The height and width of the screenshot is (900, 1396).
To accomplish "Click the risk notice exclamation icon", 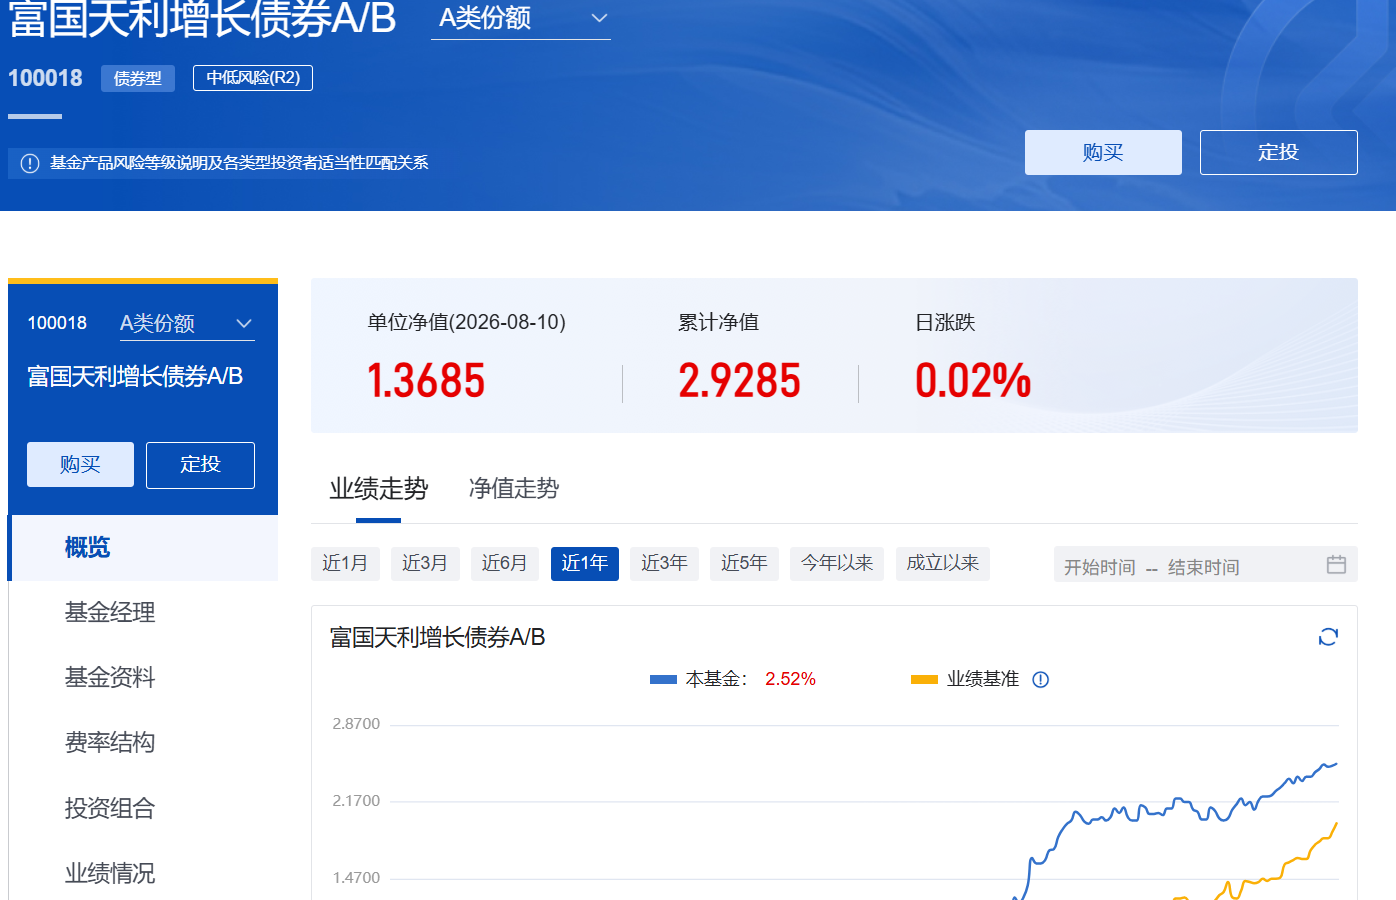I will point(30,163).
